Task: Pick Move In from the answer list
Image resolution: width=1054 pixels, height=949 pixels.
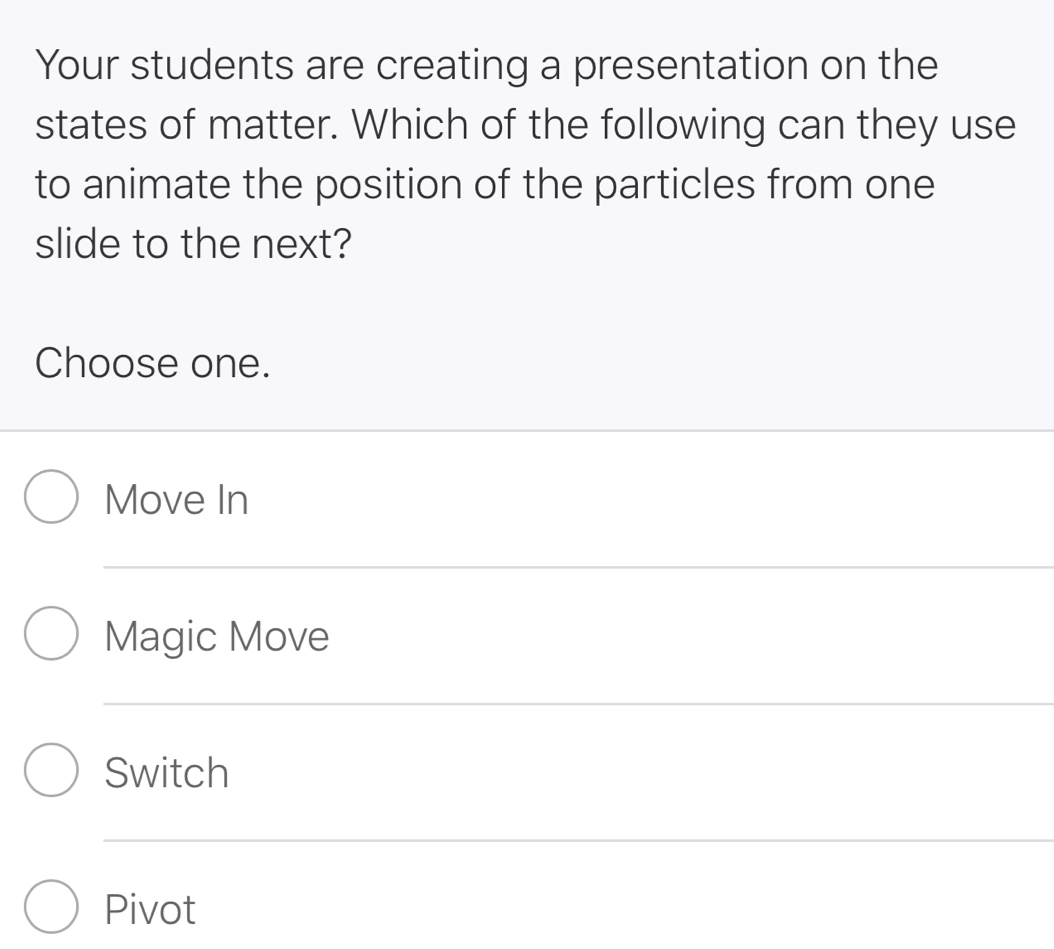Action: (x=176, y=499)
